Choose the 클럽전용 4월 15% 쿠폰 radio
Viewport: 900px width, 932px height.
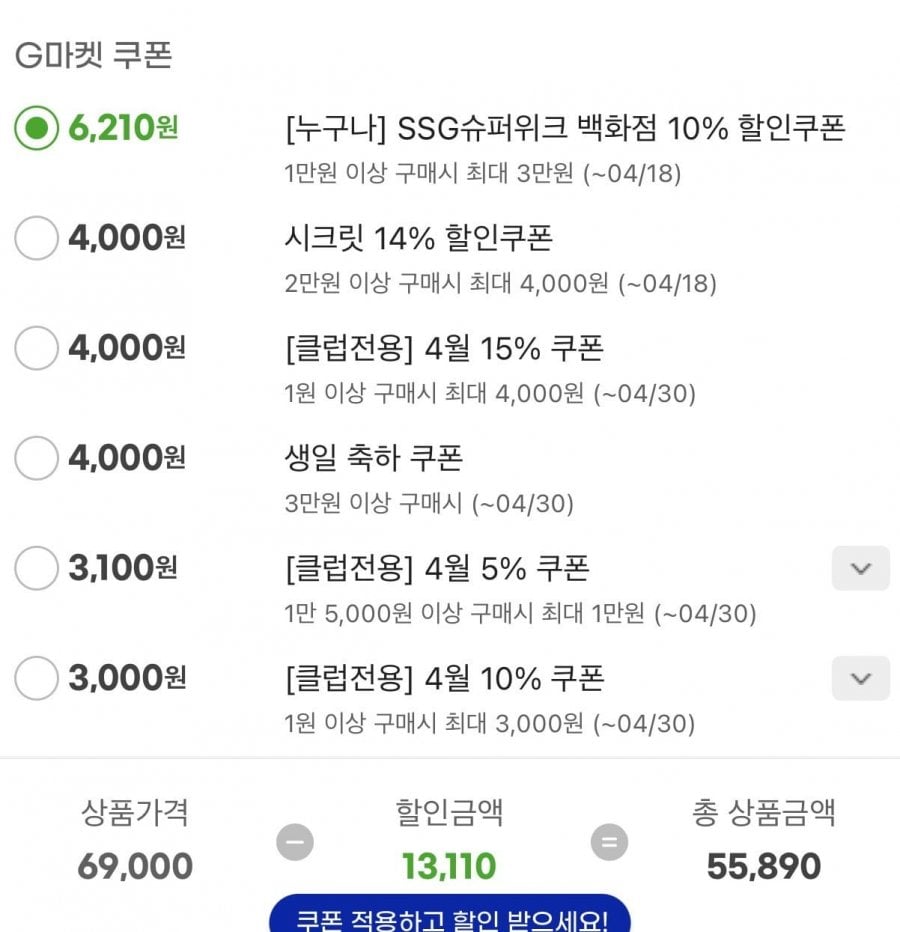[x=37, y=349]
